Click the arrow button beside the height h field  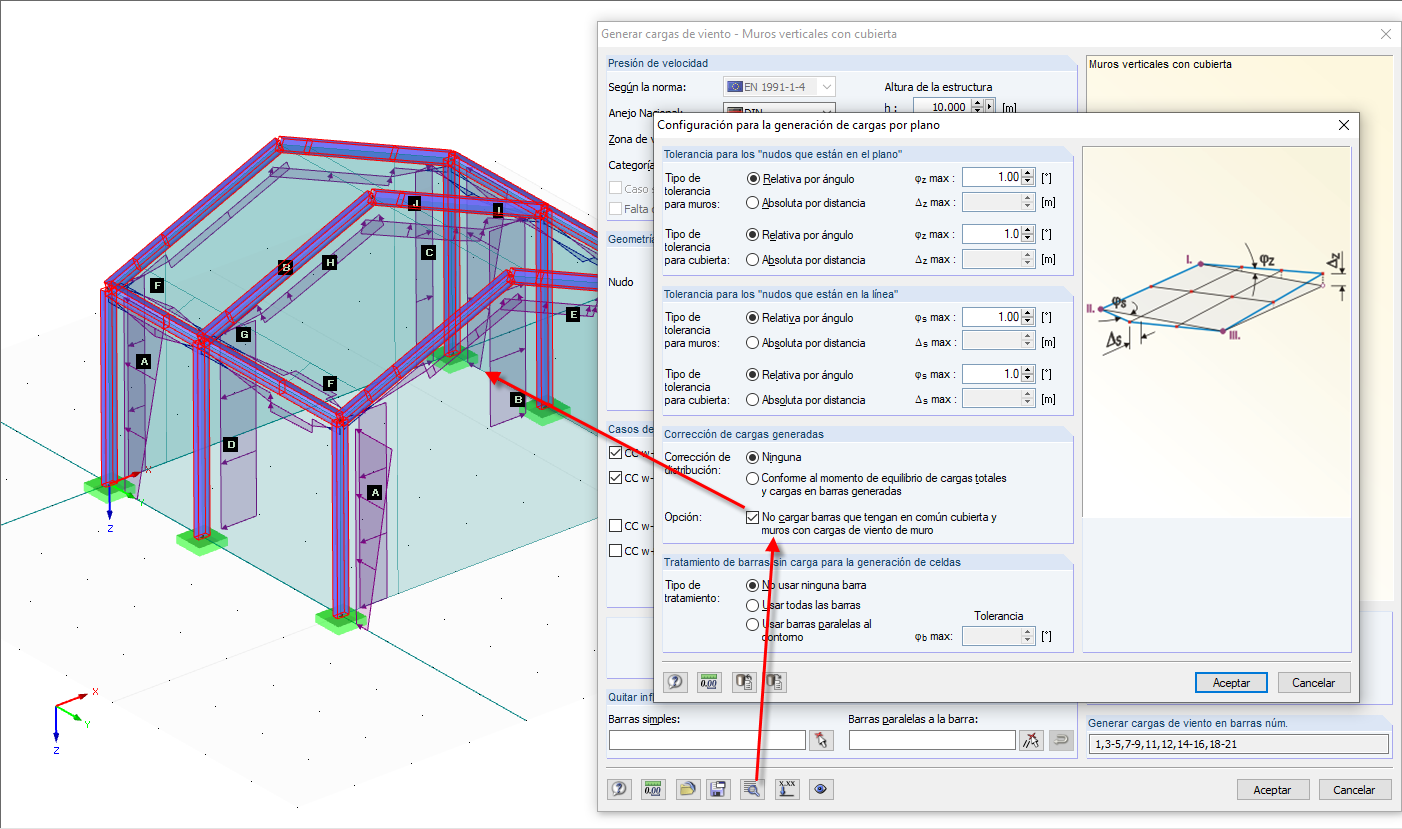point(990,107)
